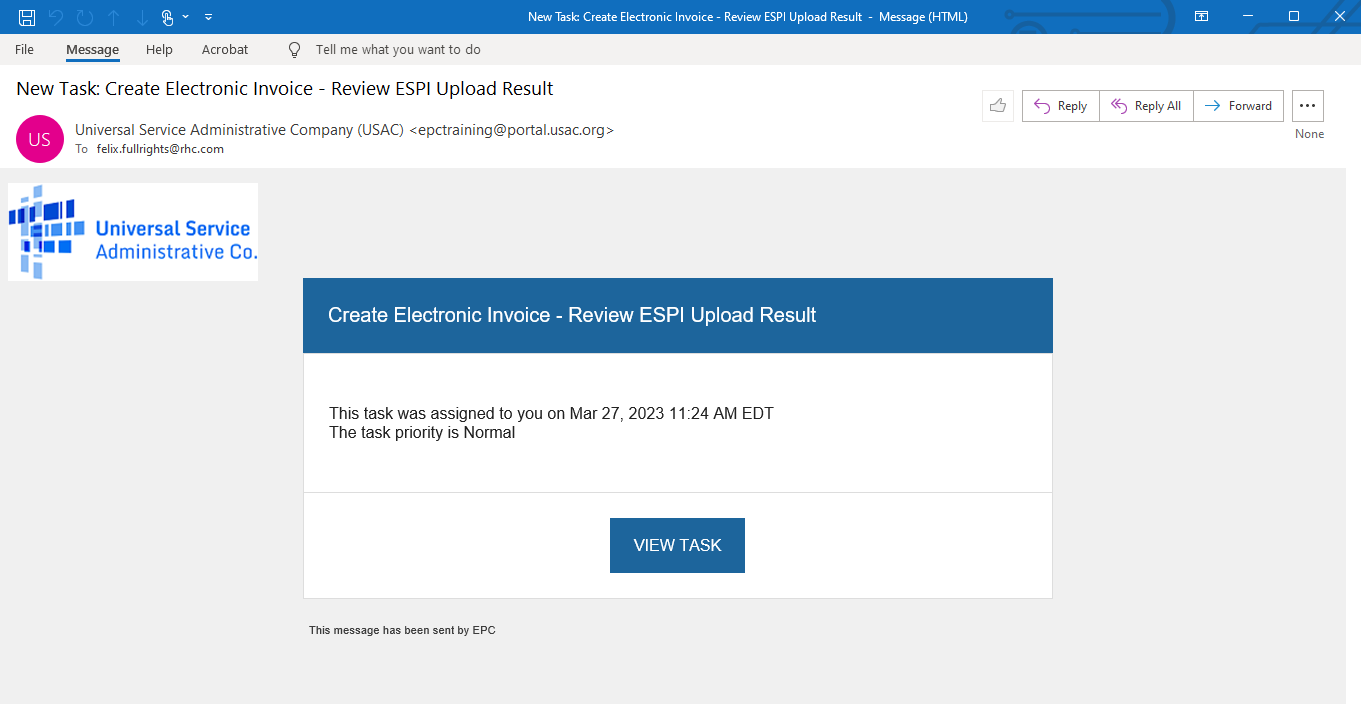The width and height of the screenshot is (1361, 704).
Task: Click the thumbs-up Like button
Action: coord(998,105)
